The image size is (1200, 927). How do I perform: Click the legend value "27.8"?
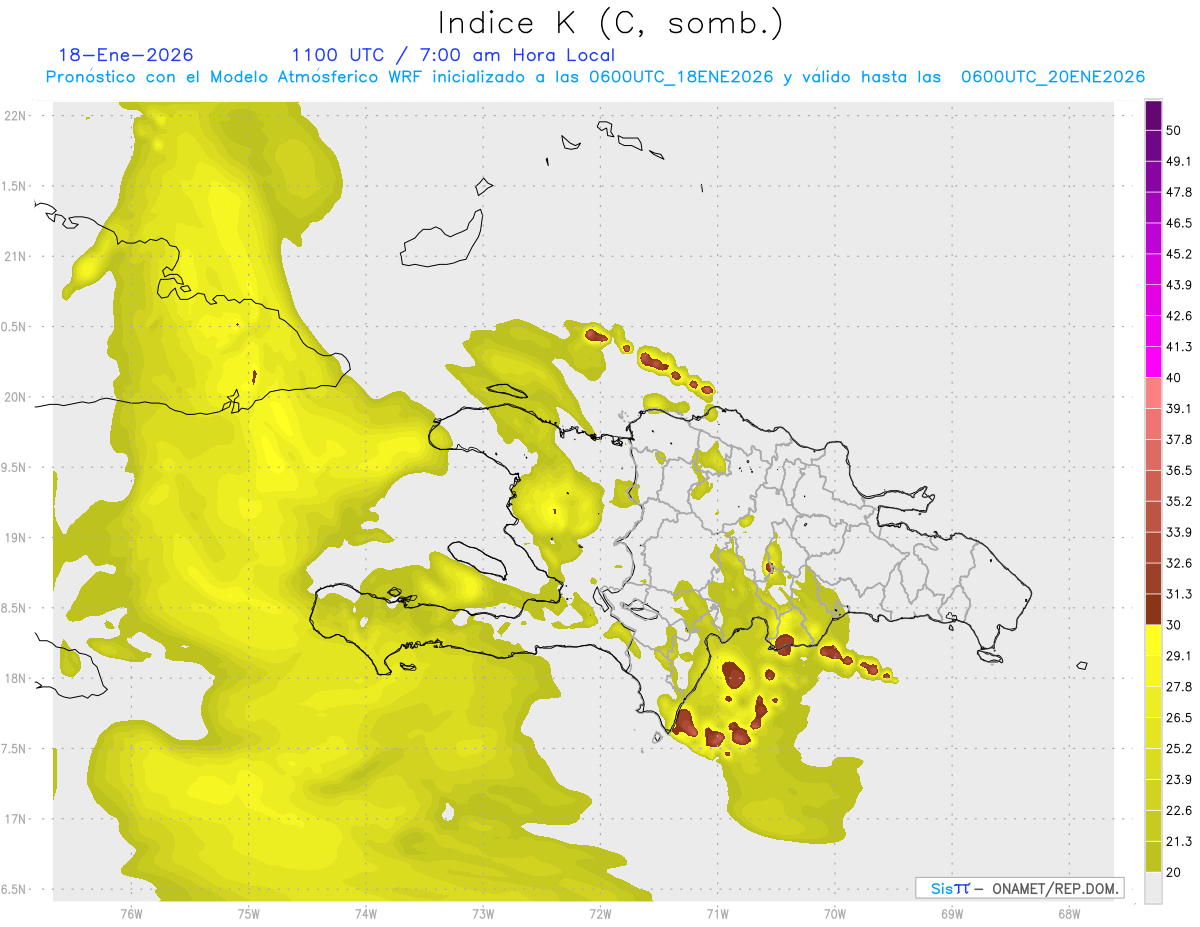pos(1179,687)
